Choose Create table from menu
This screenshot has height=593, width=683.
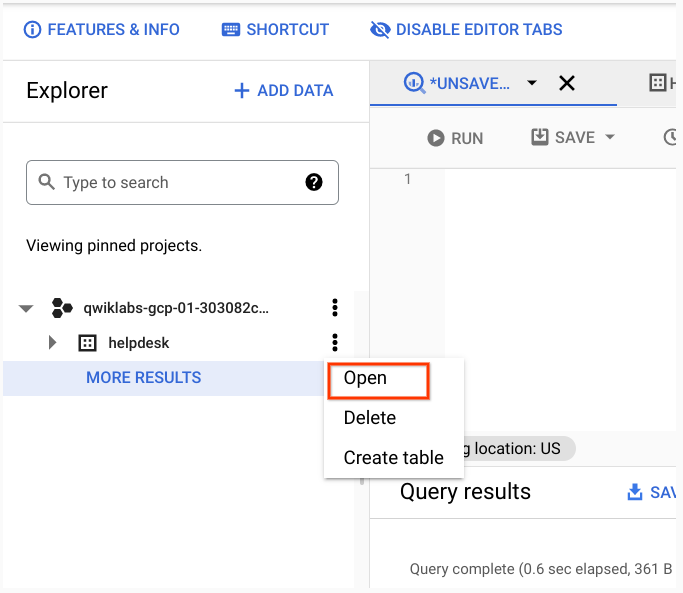[x=393, y=457]
